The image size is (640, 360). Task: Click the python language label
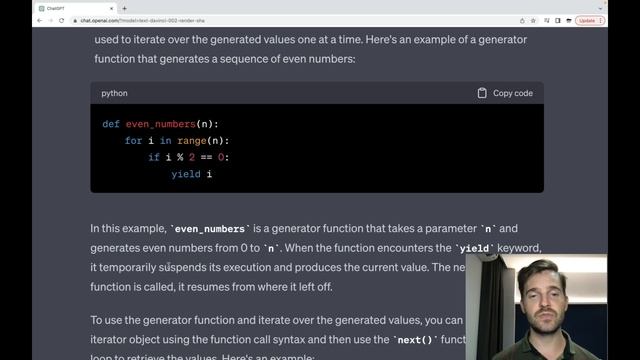(x=114, y=93)
